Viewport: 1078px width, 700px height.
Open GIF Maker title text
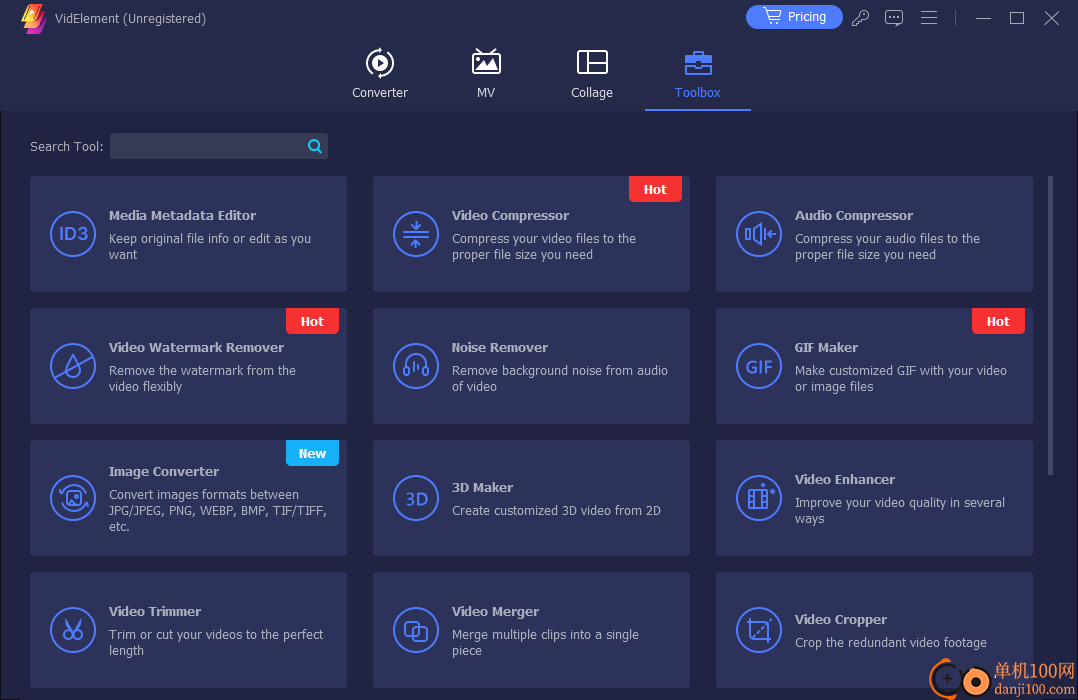tap(826, 347)
